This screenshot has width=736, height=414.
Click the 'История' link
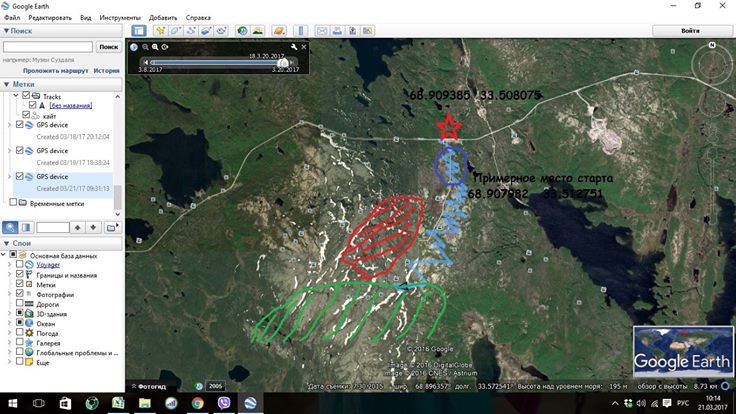[x=107, y=70]
